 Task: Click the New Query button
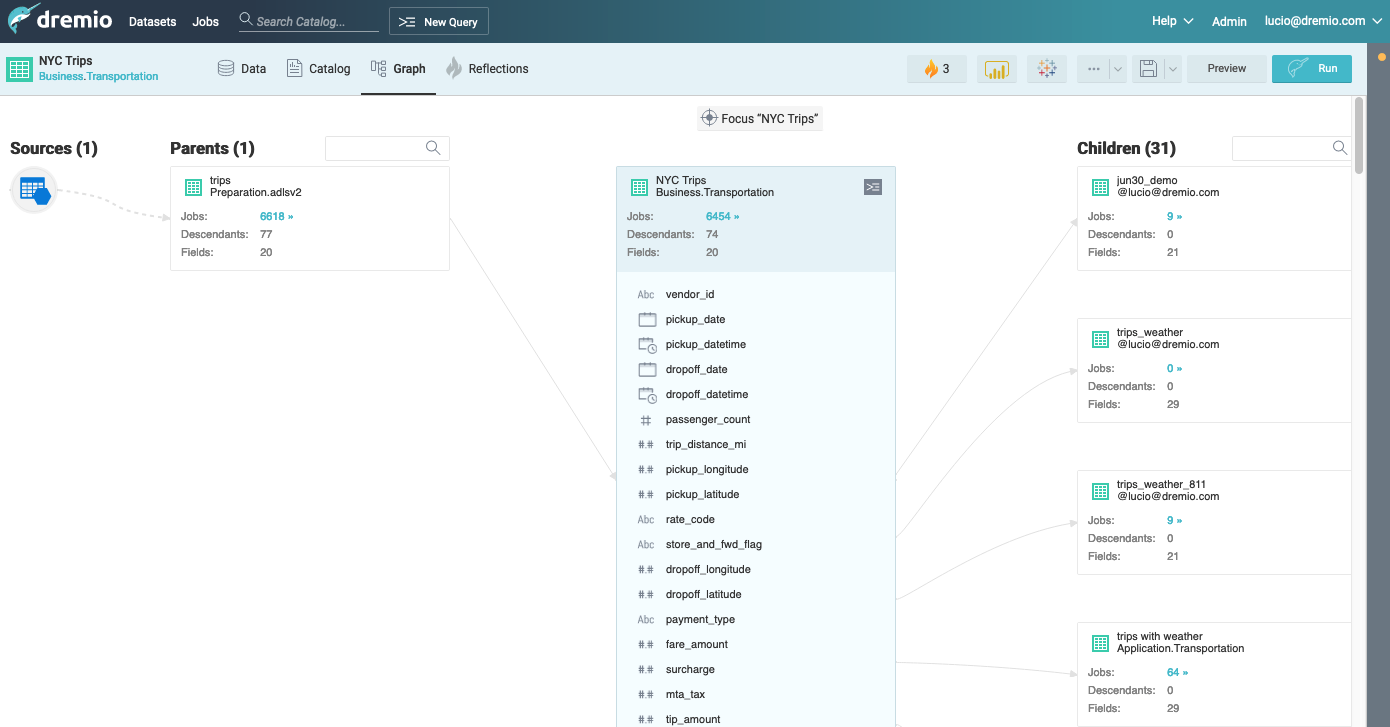point(439,21)
